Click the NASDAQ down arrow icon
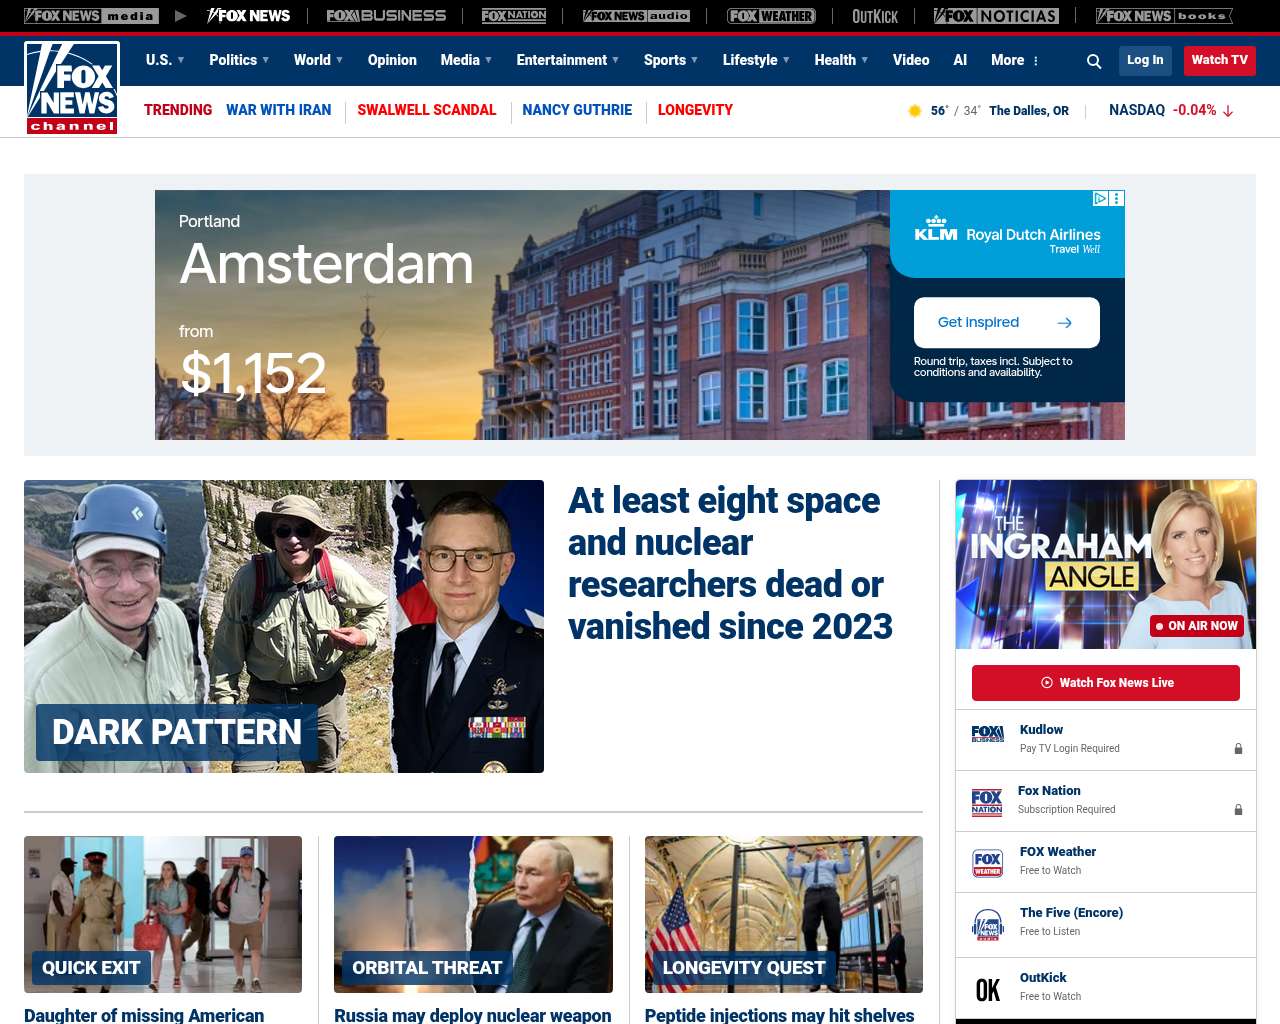 pos(1228,111)
